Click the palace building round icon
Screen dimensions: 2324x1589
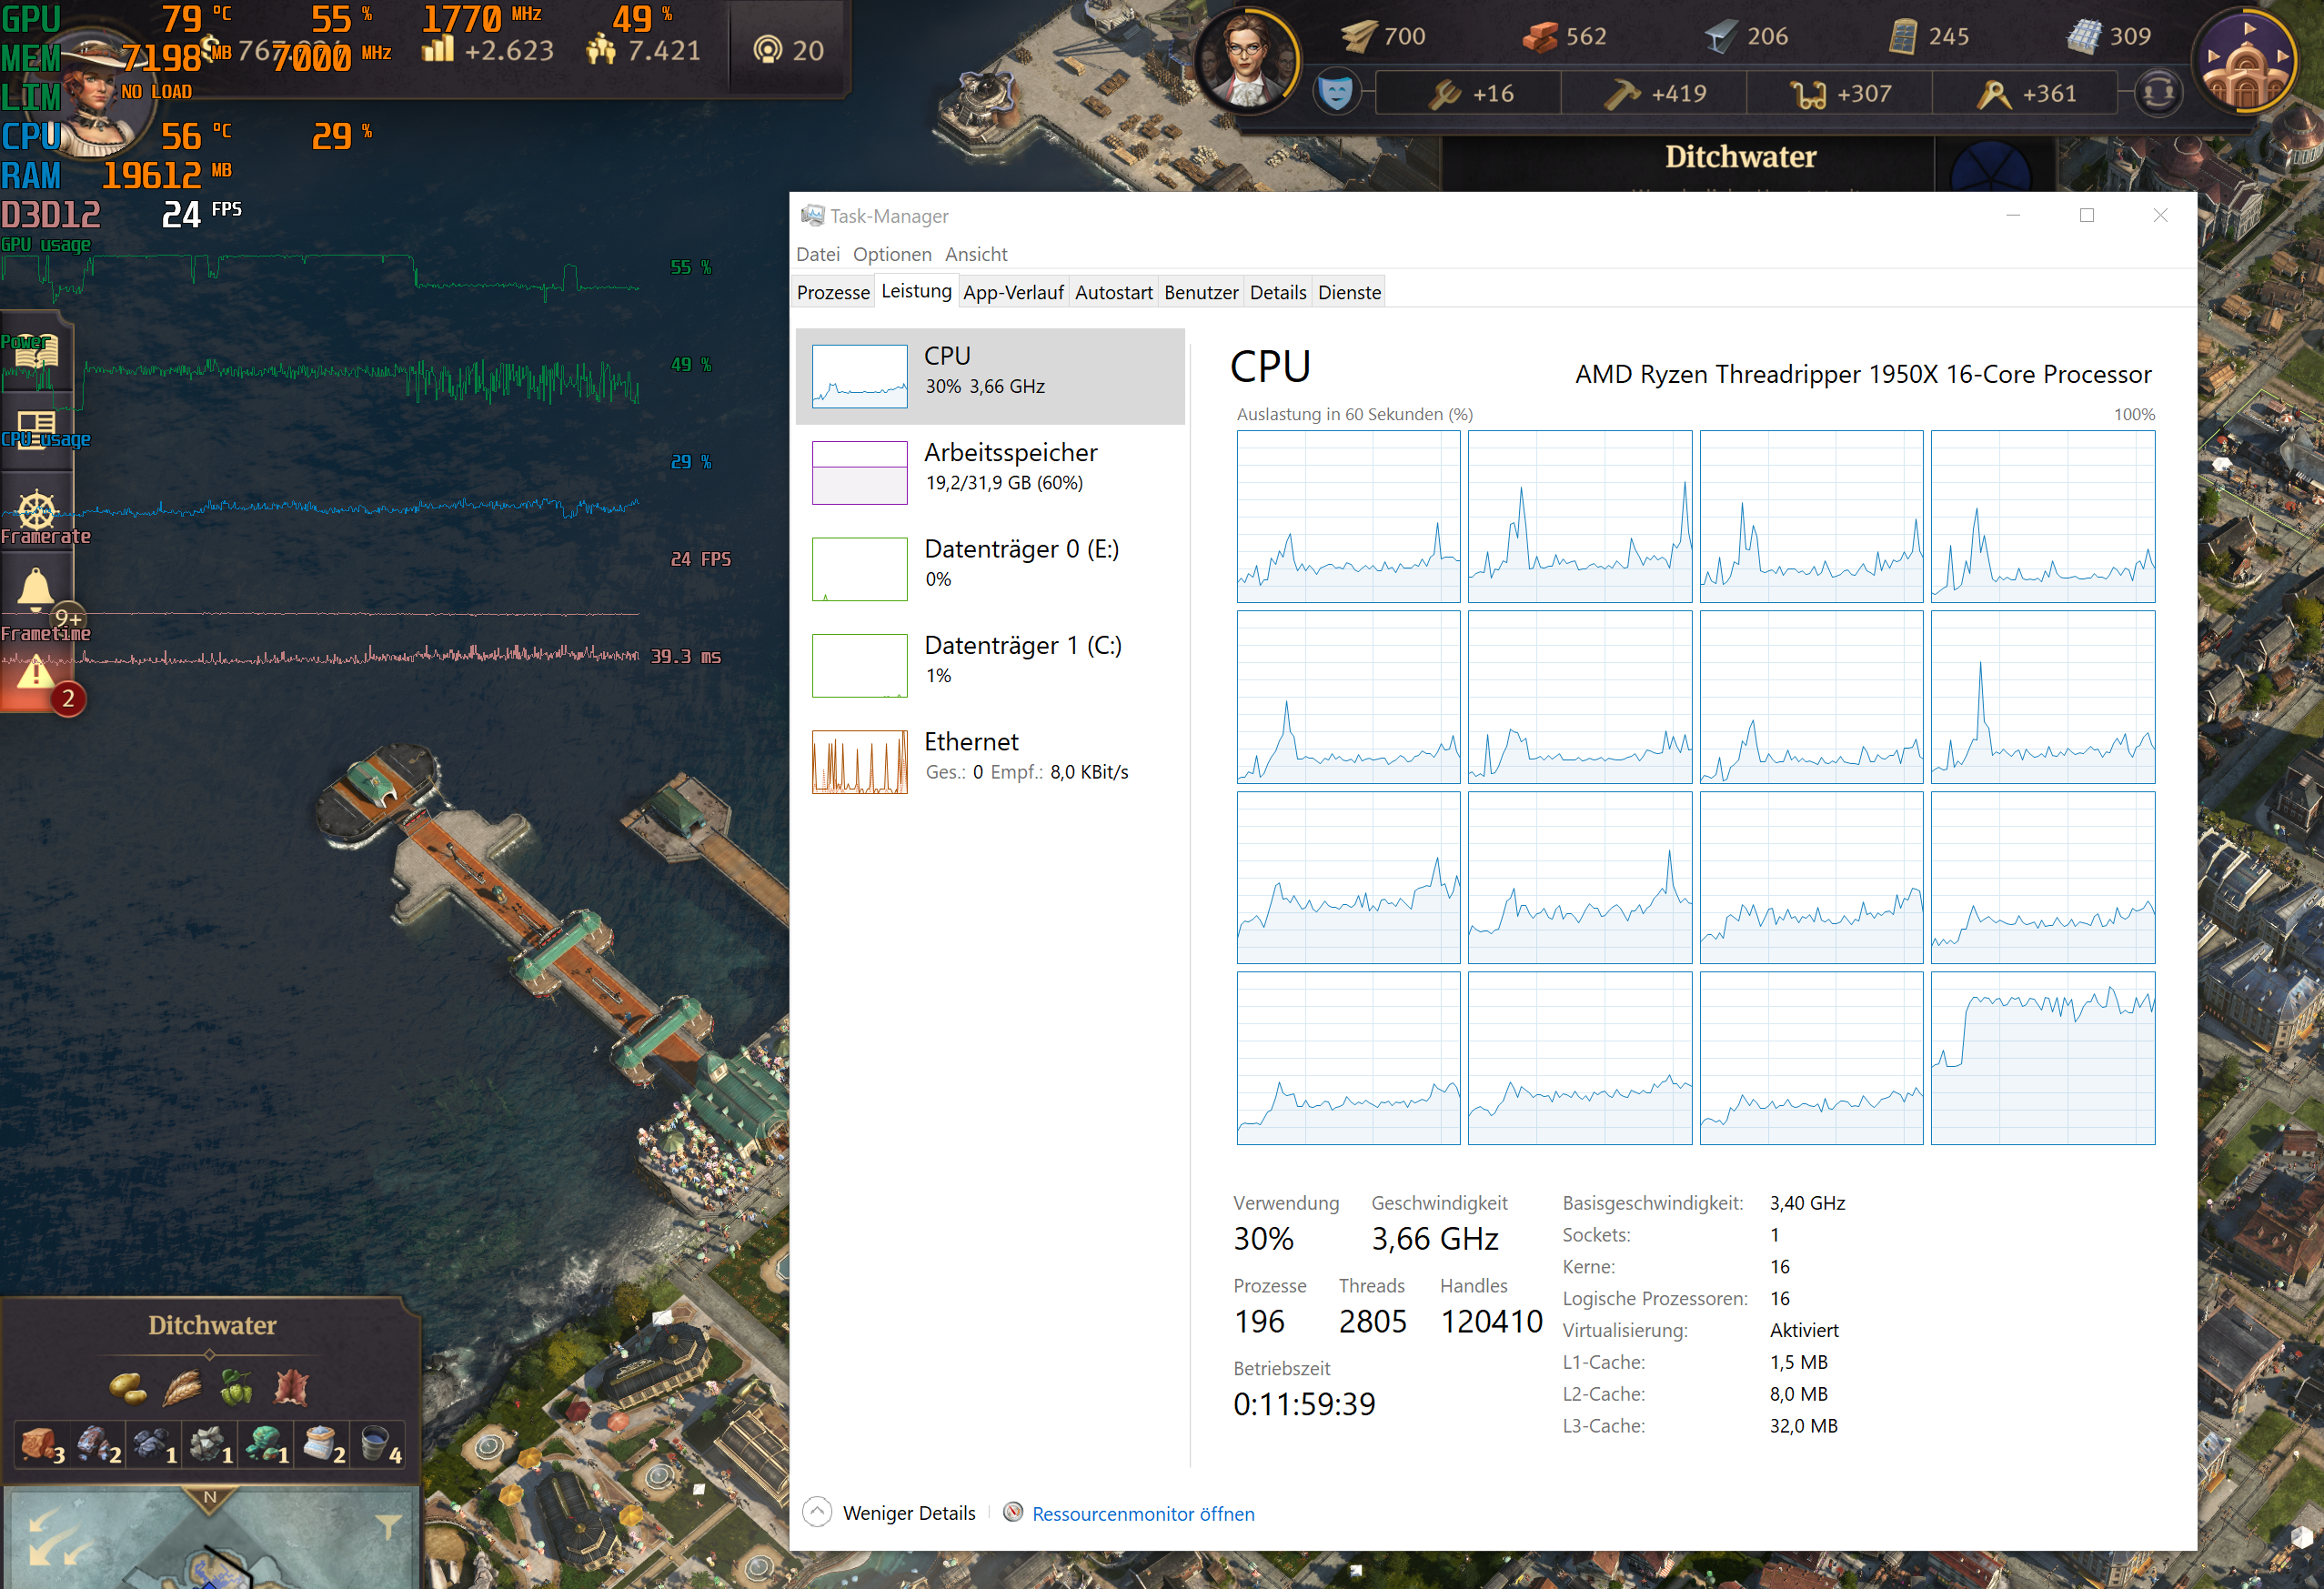click(x=2246, y=63)
